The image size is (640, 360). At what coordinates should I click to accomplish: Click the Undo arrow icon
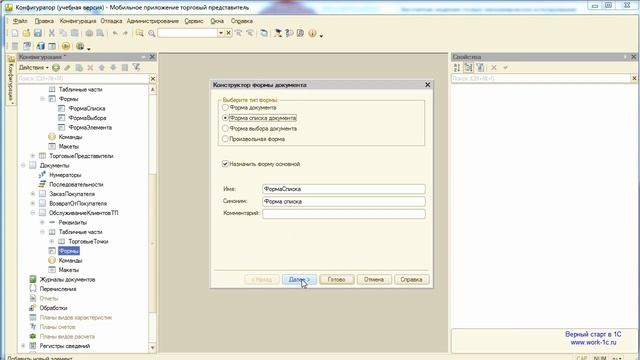tap(115, 33)
